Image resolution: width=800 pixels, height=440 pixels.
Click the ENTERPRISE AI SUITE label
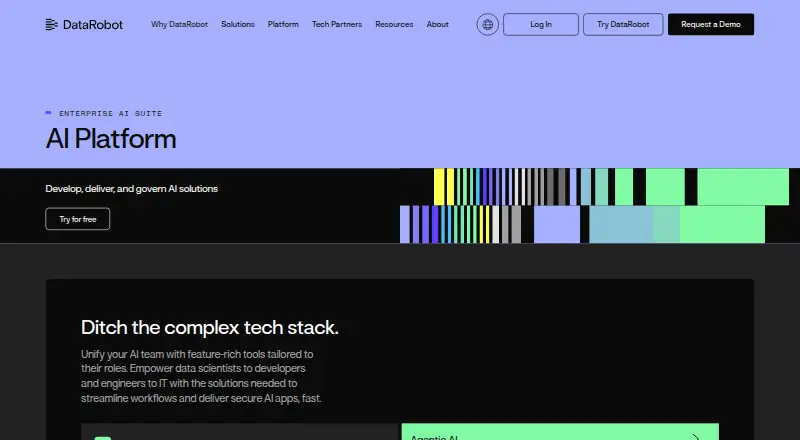(x=110, y=113)
